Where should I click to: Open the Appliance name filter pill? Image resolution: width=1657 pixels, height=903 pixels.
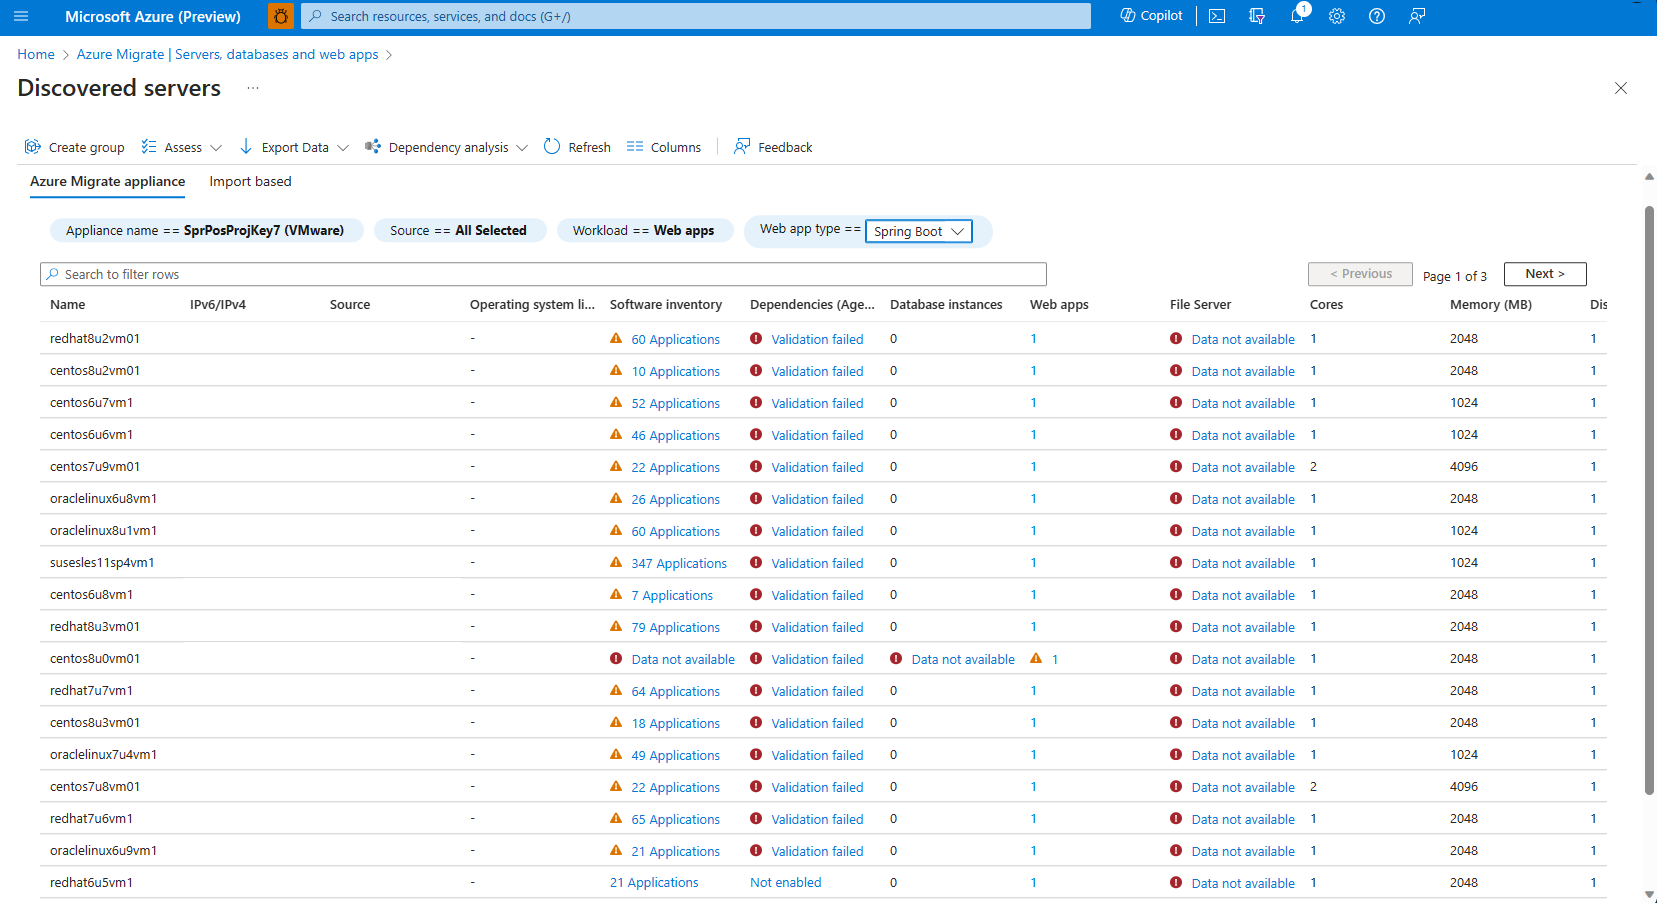point(206,230)
